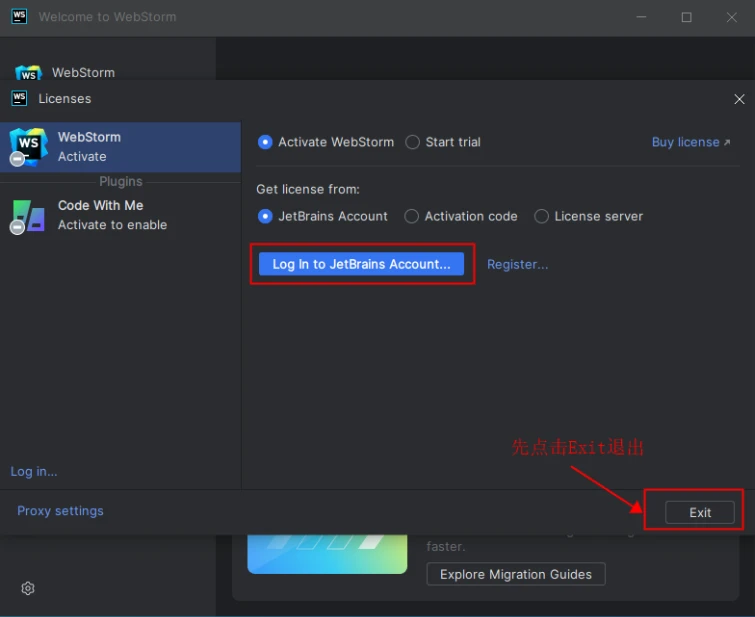Open the Buy license link
This screenshot has height=617, width=755.
tap(691, 142)
